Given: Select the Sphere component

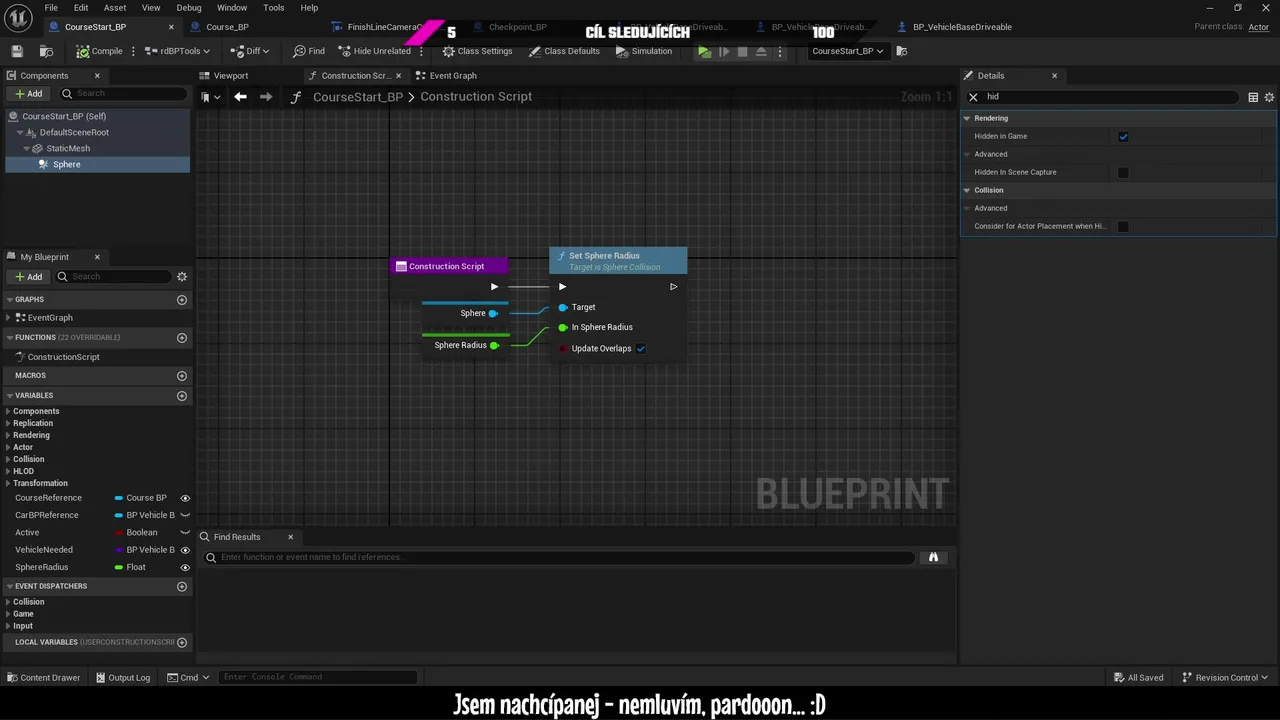Looking at the screenshot, I should click(67, 164).
